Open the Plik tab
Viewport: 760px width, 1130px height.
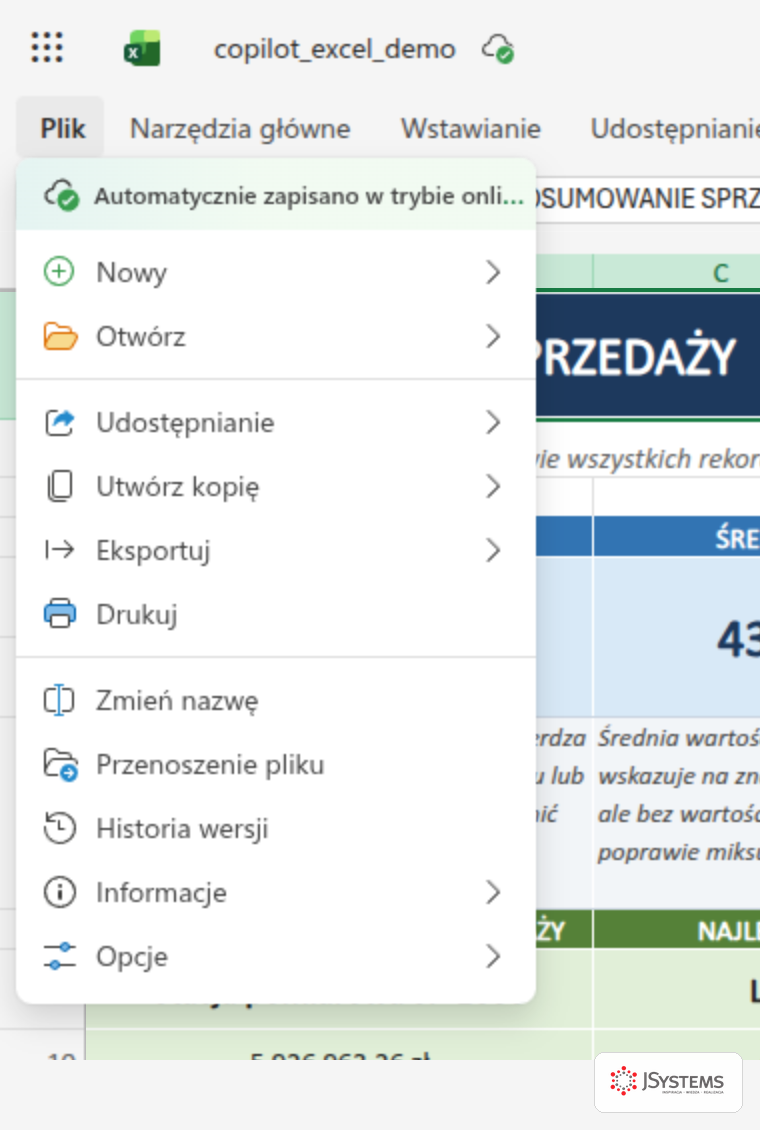pos(63,128)
